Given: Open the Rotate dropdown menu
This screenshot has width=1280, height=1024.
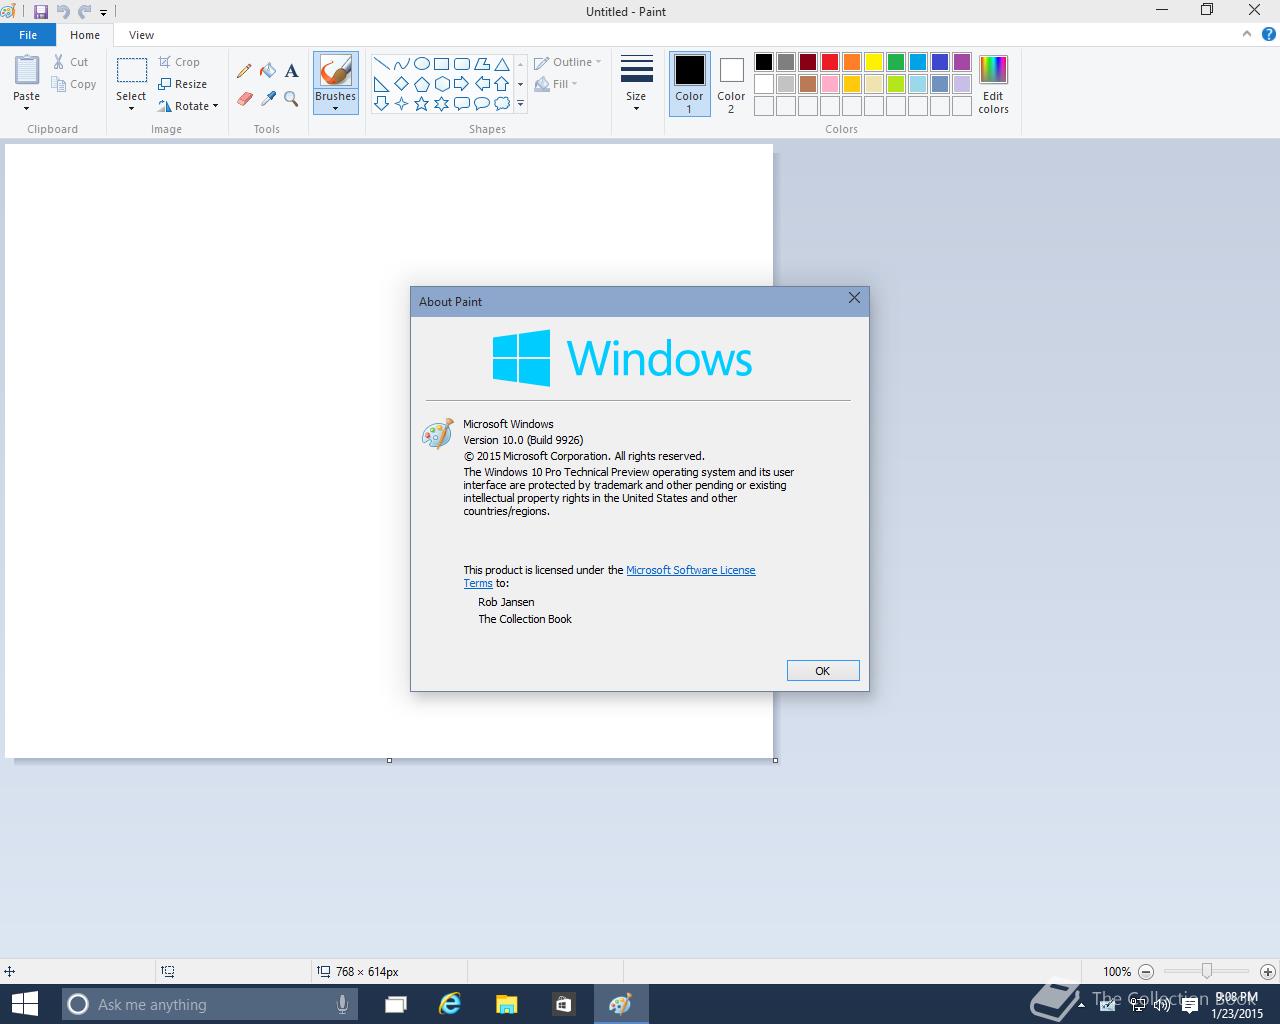Looking at the screenshot, I should click(x=189, y=106).
